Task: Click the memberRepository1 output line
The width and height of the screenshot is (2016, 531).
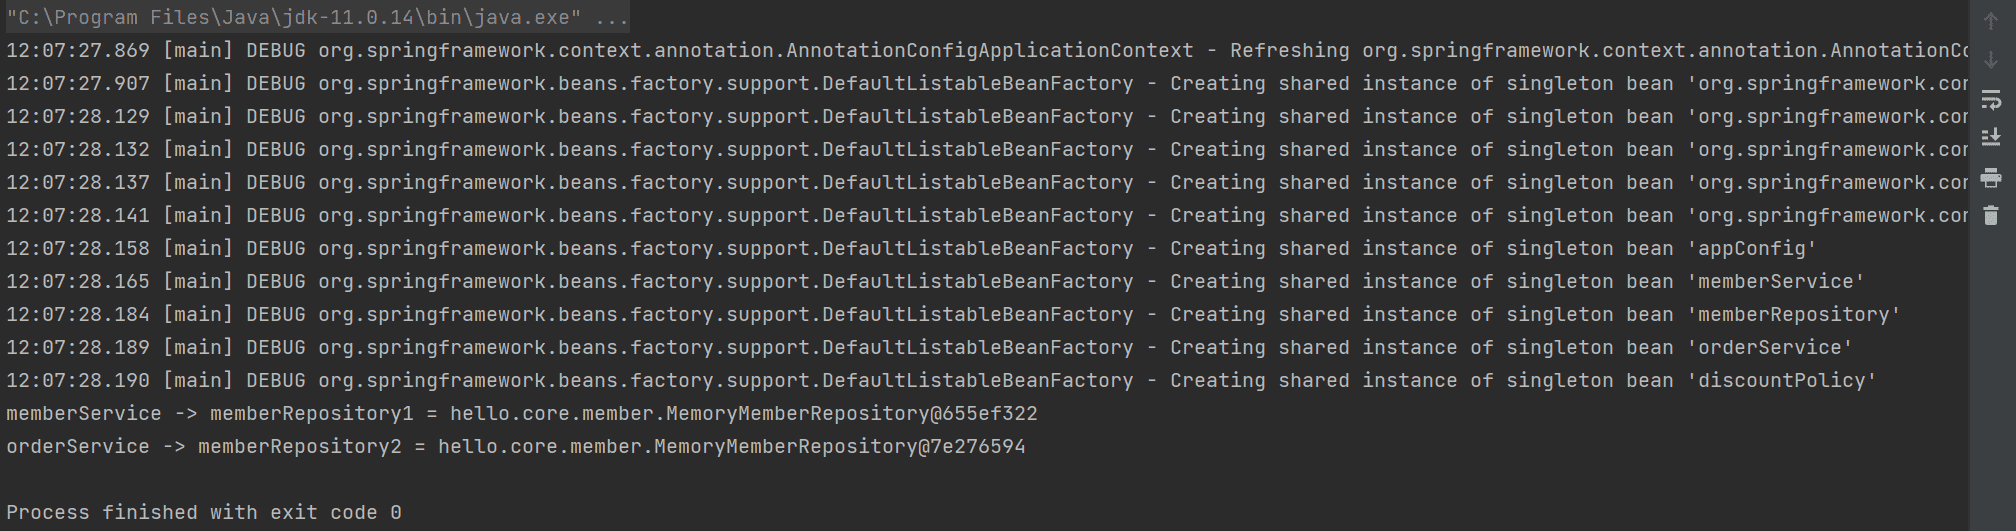Action: [x=522, y=413]
